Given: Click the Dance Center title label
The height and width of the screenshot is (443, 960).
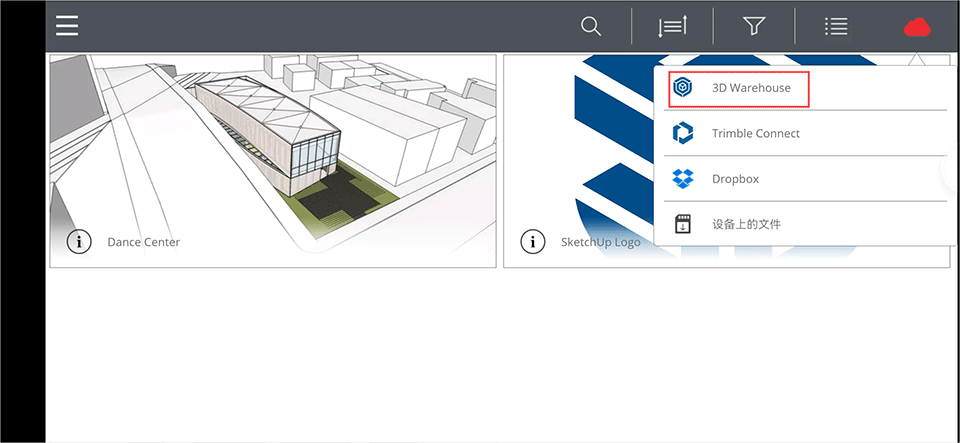Looking at the screenshot, I should click(143, 242).
